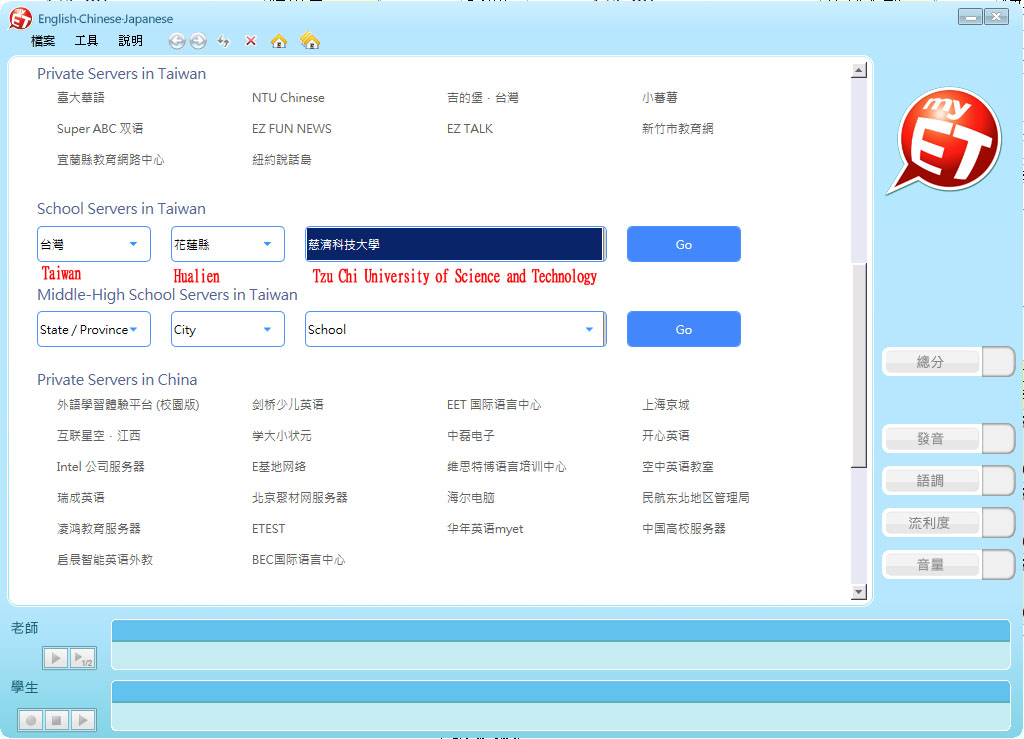Play the teacher audio
The image size is (1024, 739).
click(x=56, y=658)
